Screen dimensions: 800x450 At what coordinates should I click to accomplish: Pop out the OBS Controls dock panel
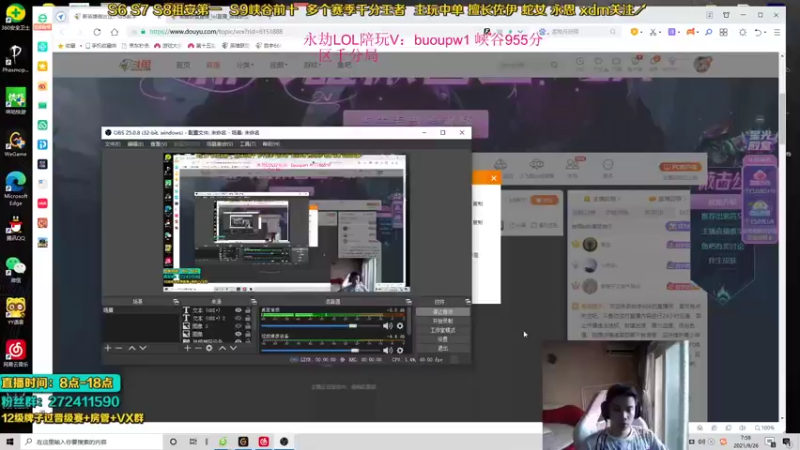tap(467, 302)
